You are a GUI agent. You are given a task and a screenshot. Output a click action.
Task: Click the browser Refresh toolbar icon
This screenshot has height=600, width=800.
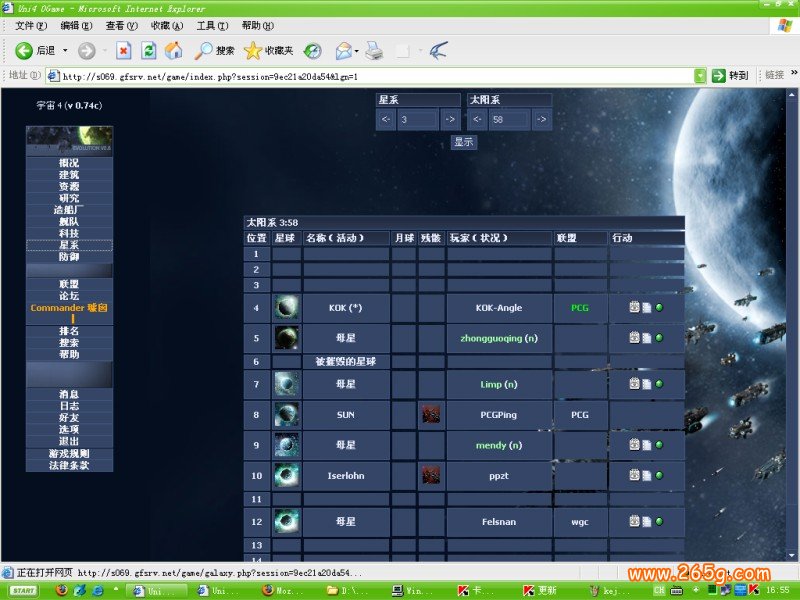(148, 50)
